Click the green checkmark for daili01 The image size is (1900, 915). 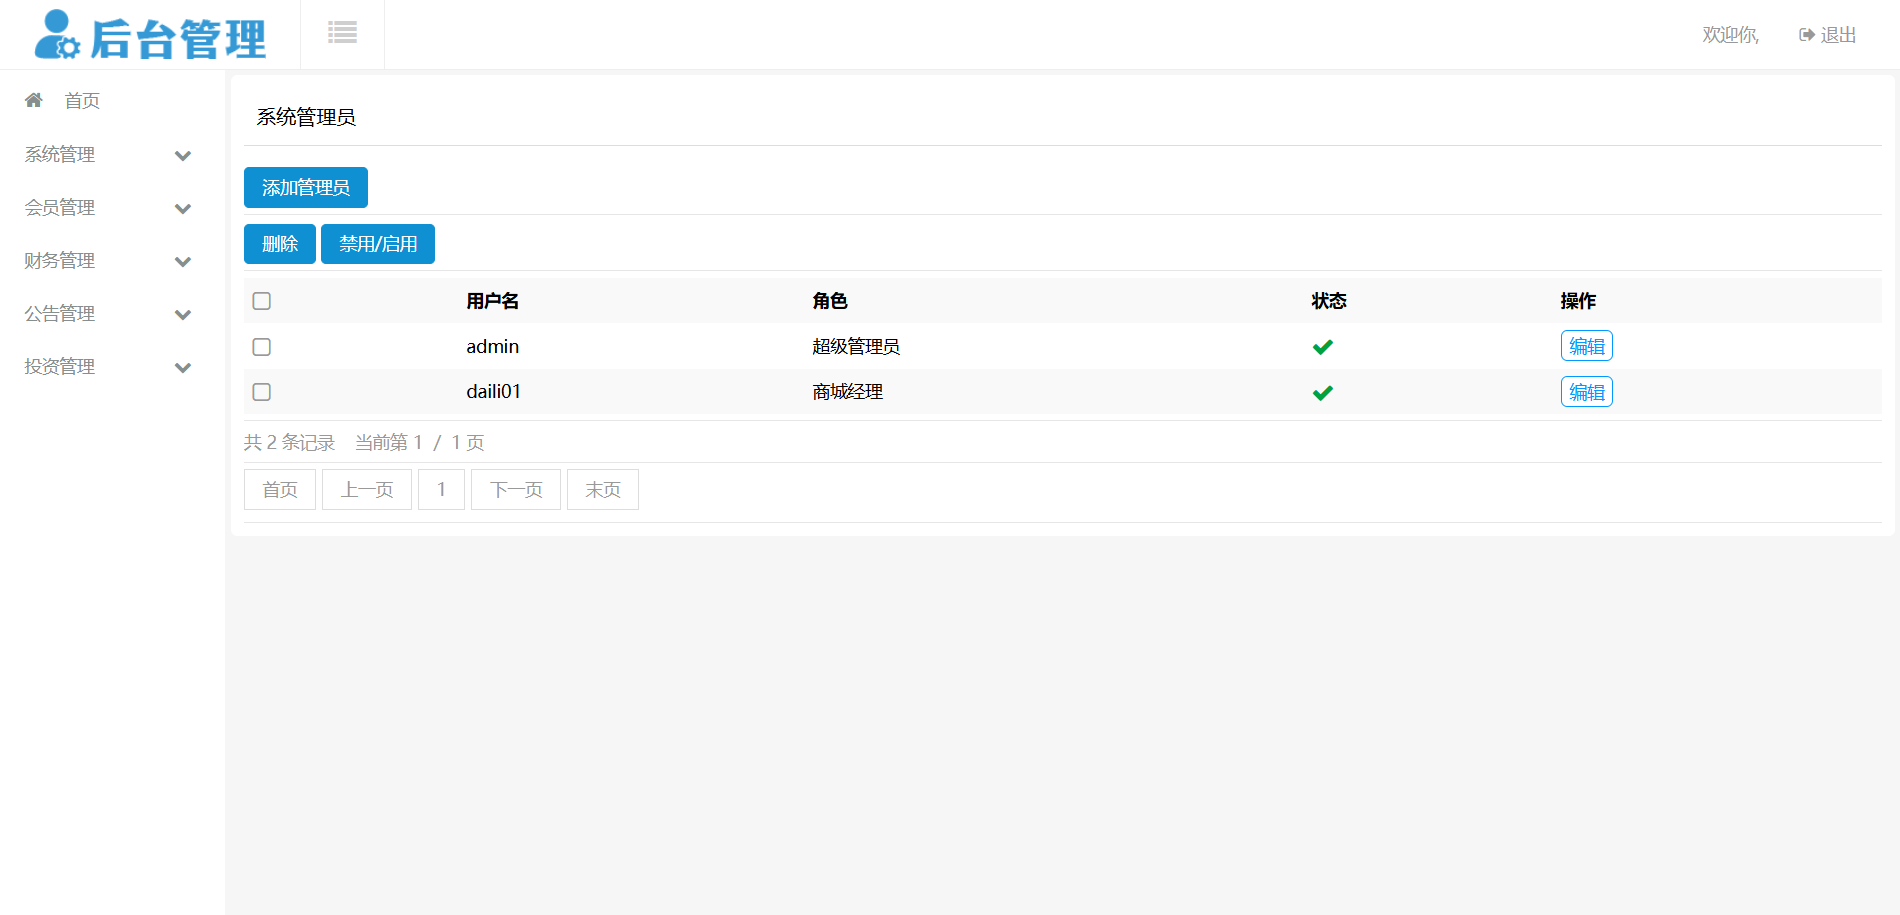pyautogui.click(x=1322, y=393)
